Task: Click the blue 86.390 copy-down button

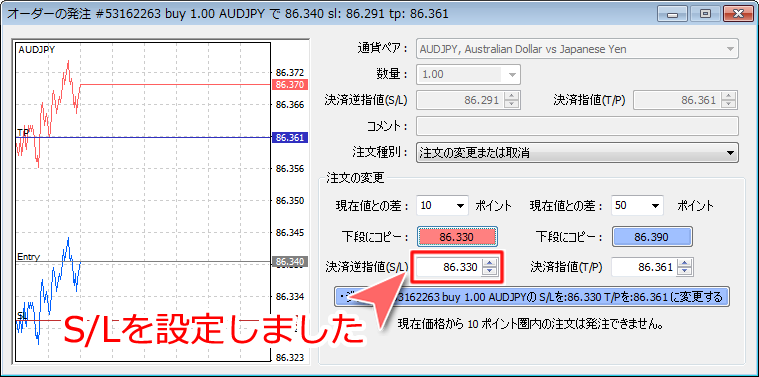Action: pos(653,237)
